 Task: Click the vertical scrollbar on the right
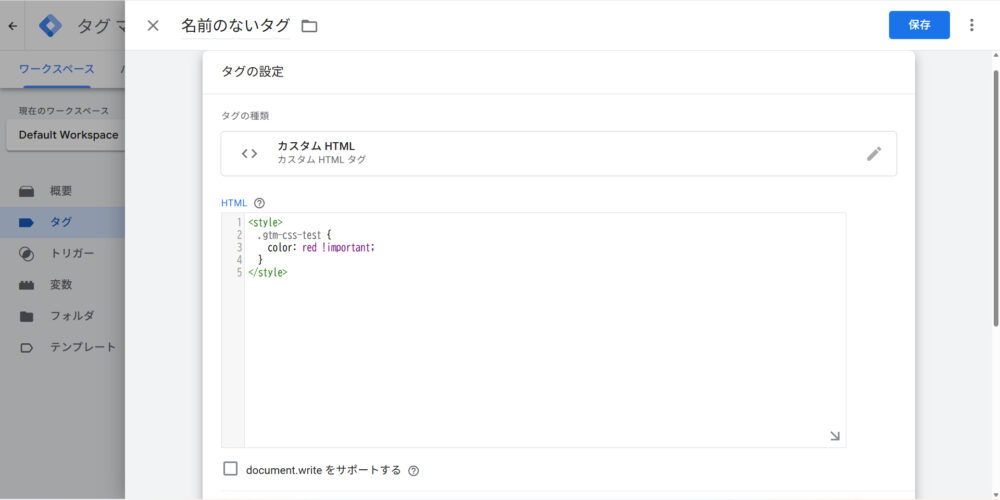[995, 200]
